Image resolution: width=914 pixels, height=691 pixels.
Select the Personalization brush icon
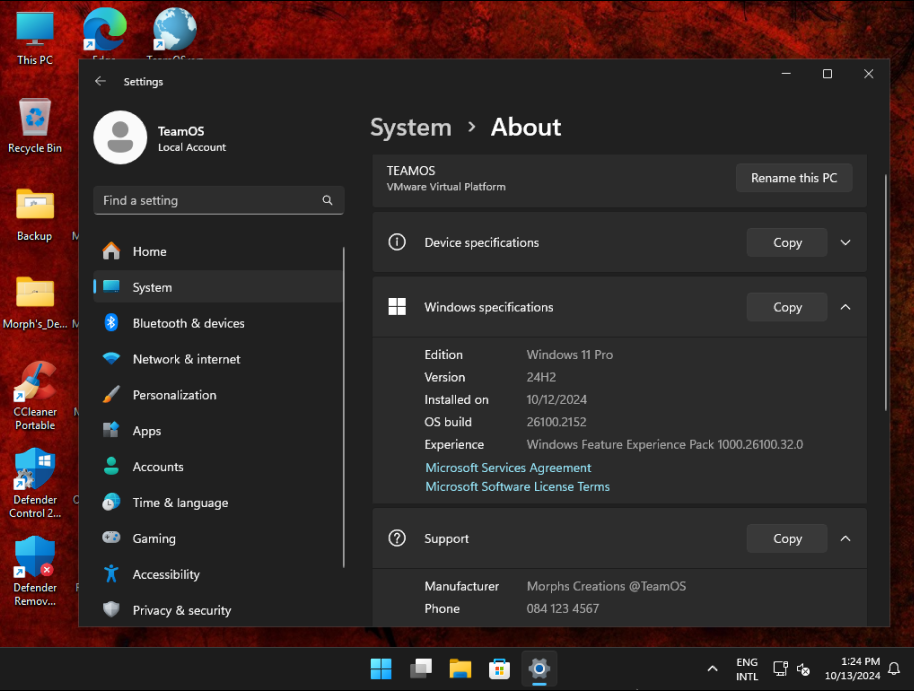coord(111,395)
